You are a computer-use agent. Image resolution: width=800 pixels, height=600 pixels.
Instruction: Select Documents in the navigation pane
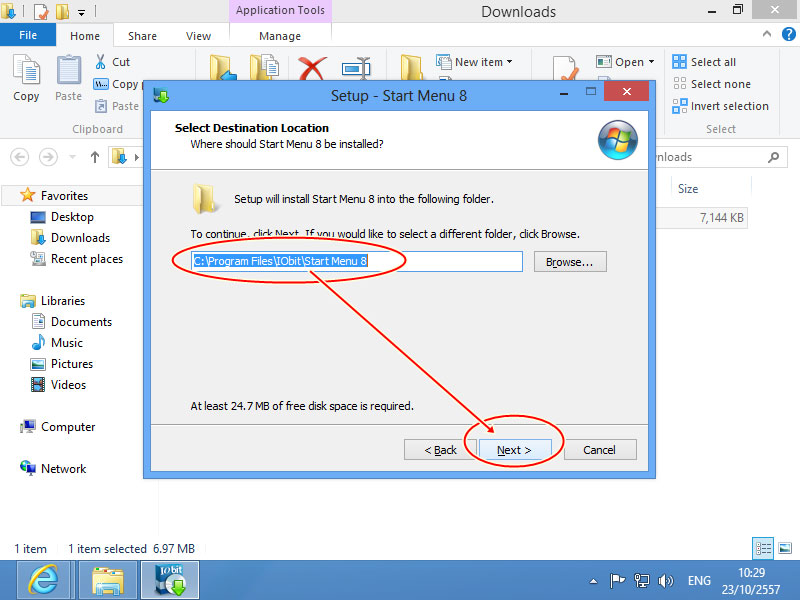pyautogui.click(x=81, y=321)
